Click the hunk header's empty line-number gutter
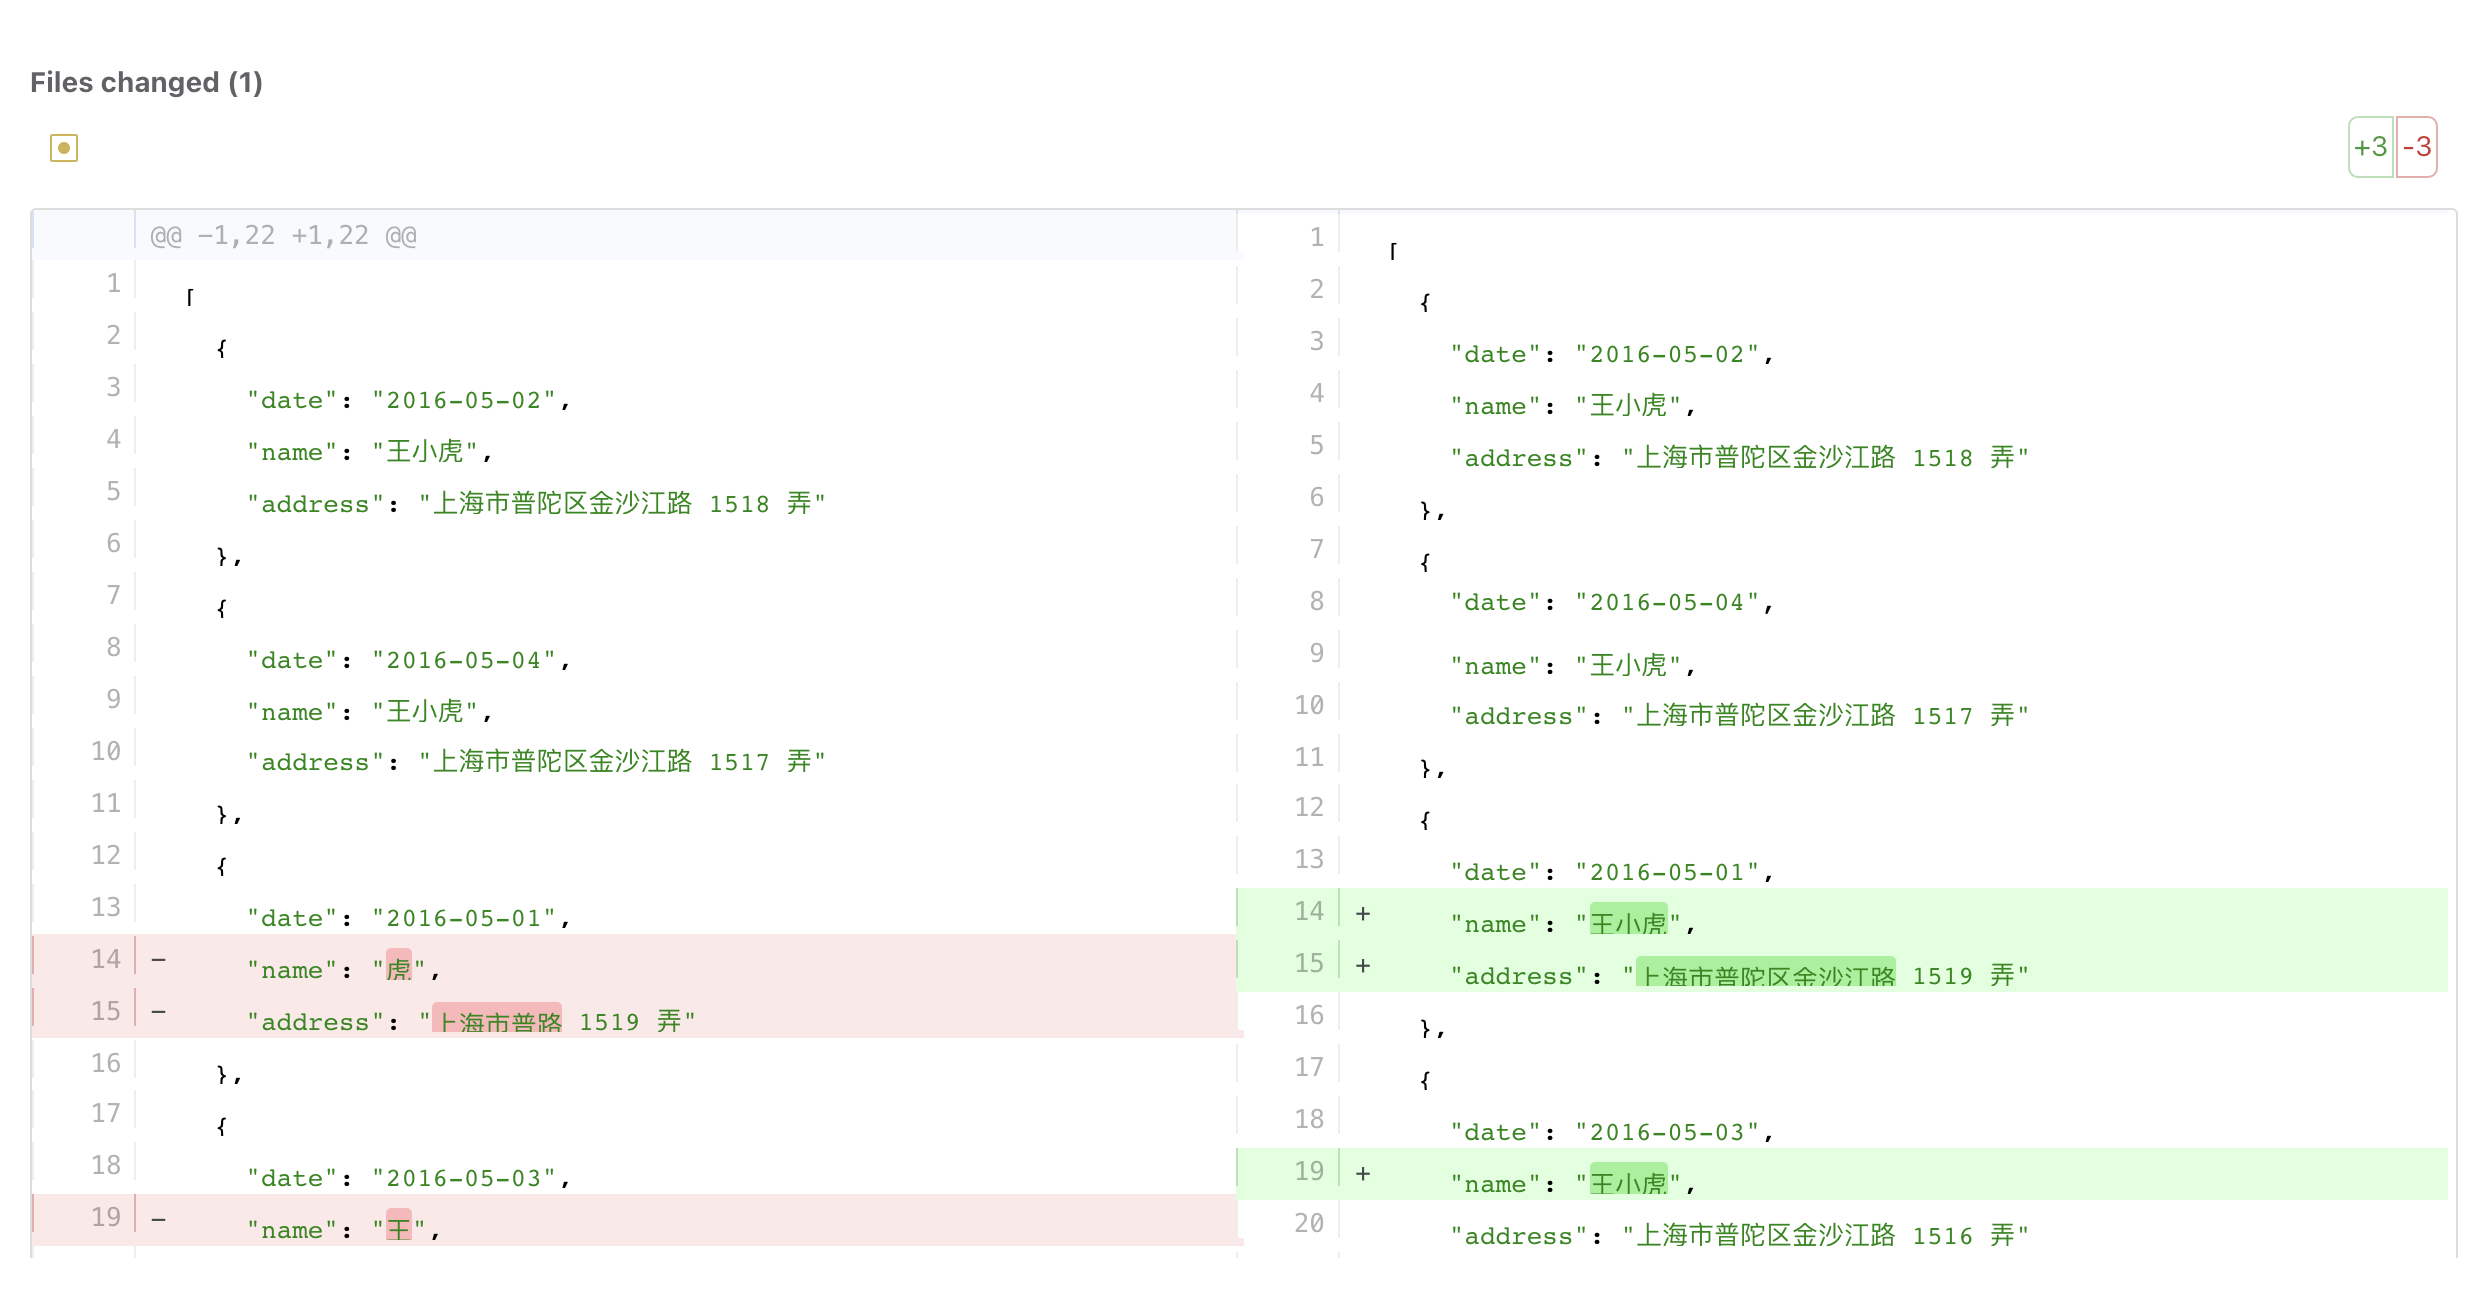 click(84, 234)
